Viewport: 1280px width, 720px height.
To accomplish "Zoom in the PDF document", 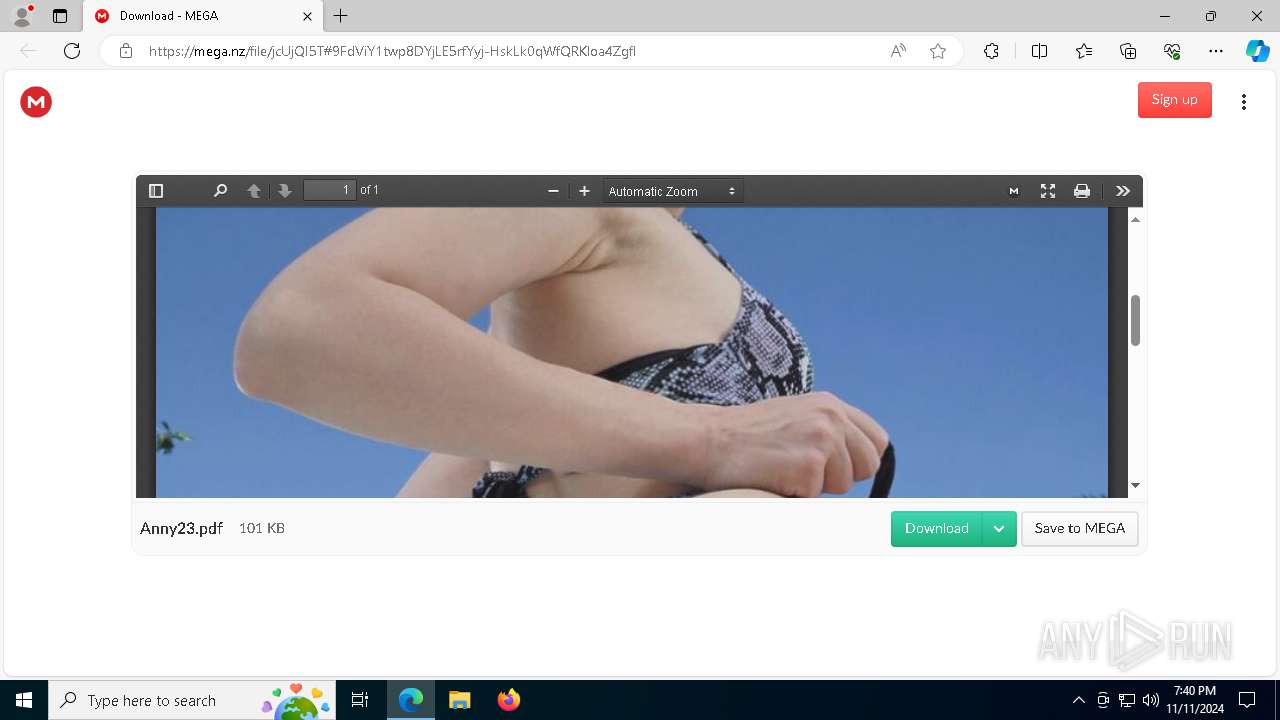I will (585, 191).
